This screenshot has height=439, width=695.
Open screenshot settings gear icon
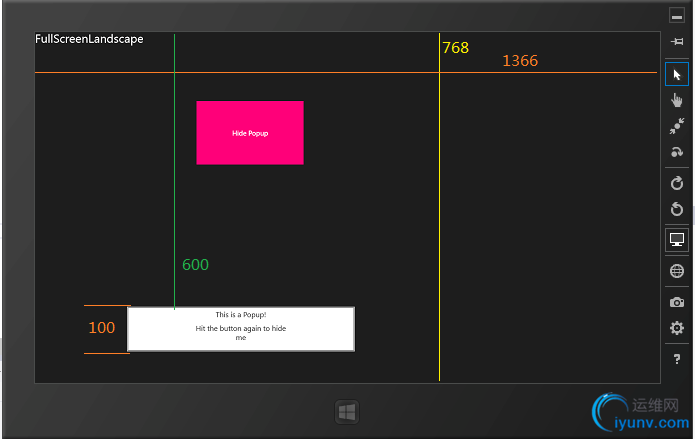click(x=677, y=328)
